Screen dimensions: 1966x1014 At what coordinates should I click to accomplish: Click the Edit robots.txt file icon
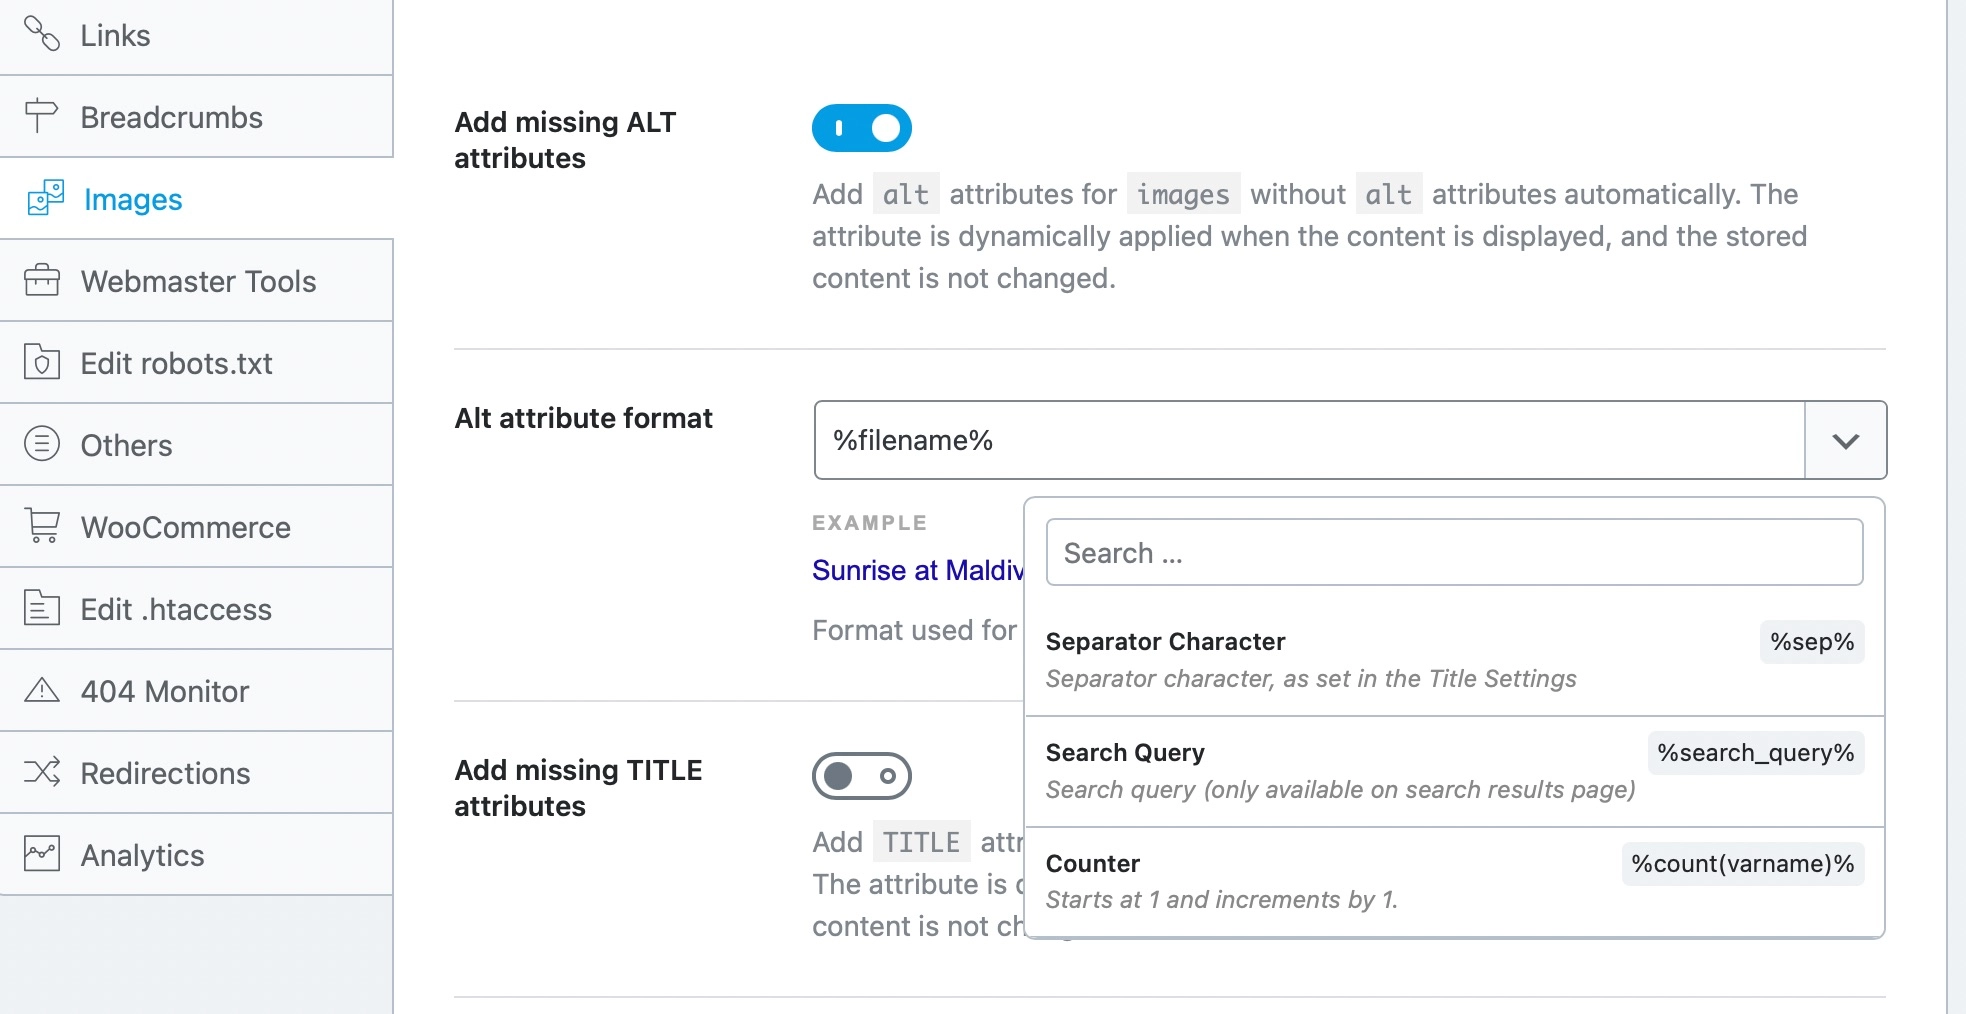[x=42, y=362]
